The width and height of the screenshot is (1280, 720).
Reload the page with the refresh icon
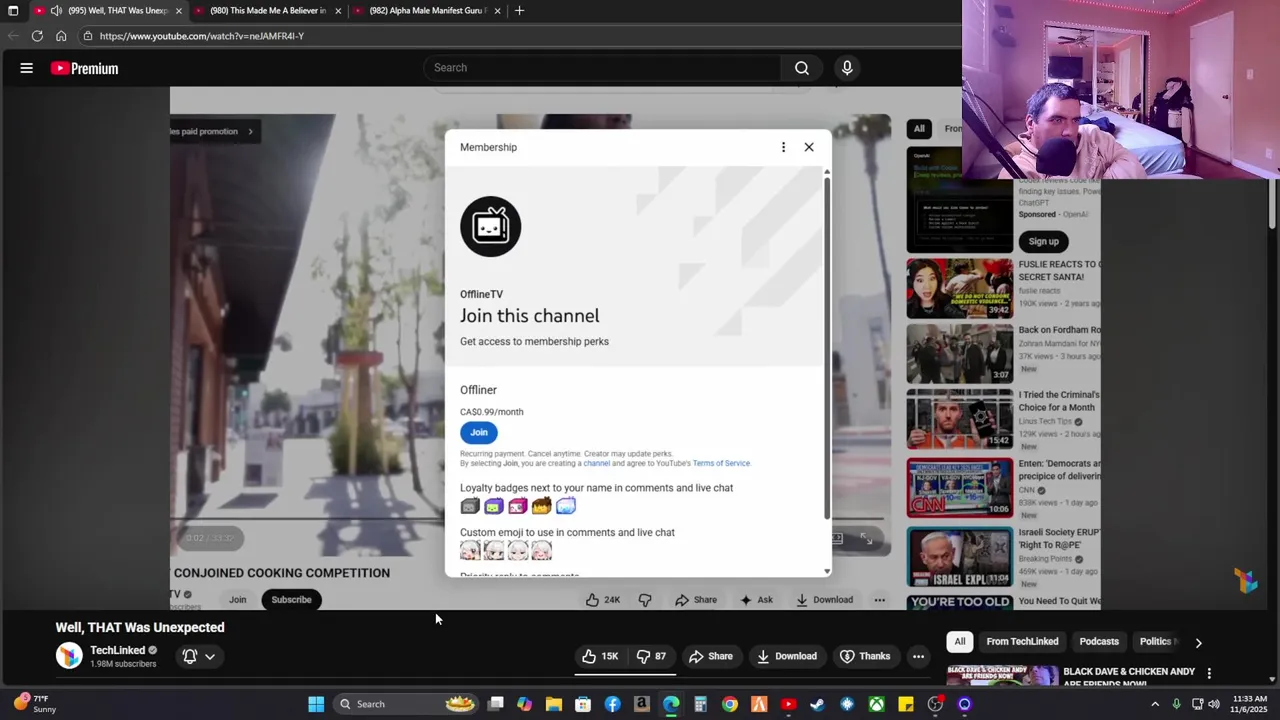click(37, 36)
